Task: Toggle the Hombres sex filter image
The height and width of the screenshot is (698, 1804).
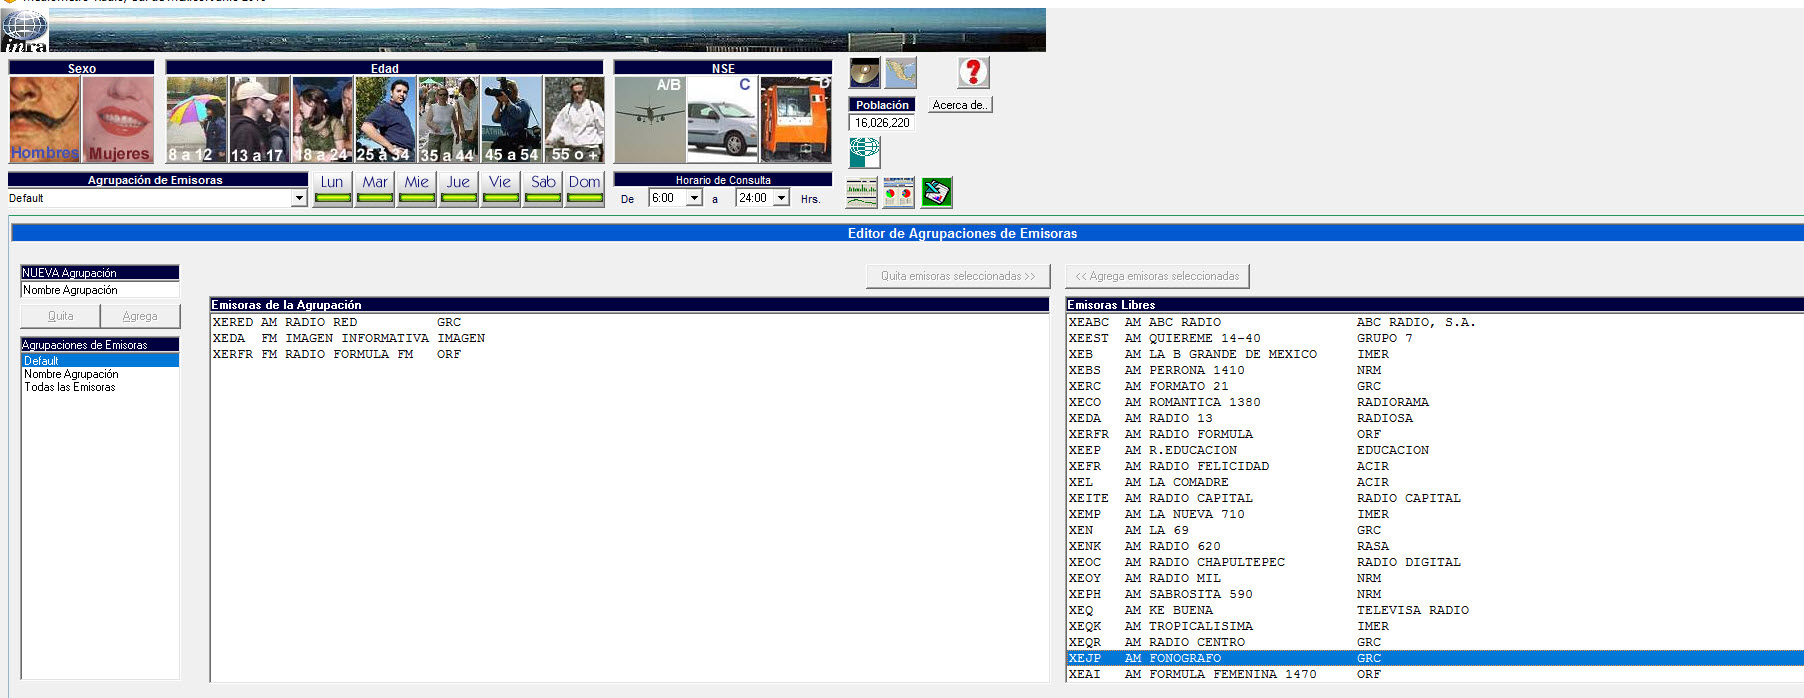Action: [x=44, y=119]
